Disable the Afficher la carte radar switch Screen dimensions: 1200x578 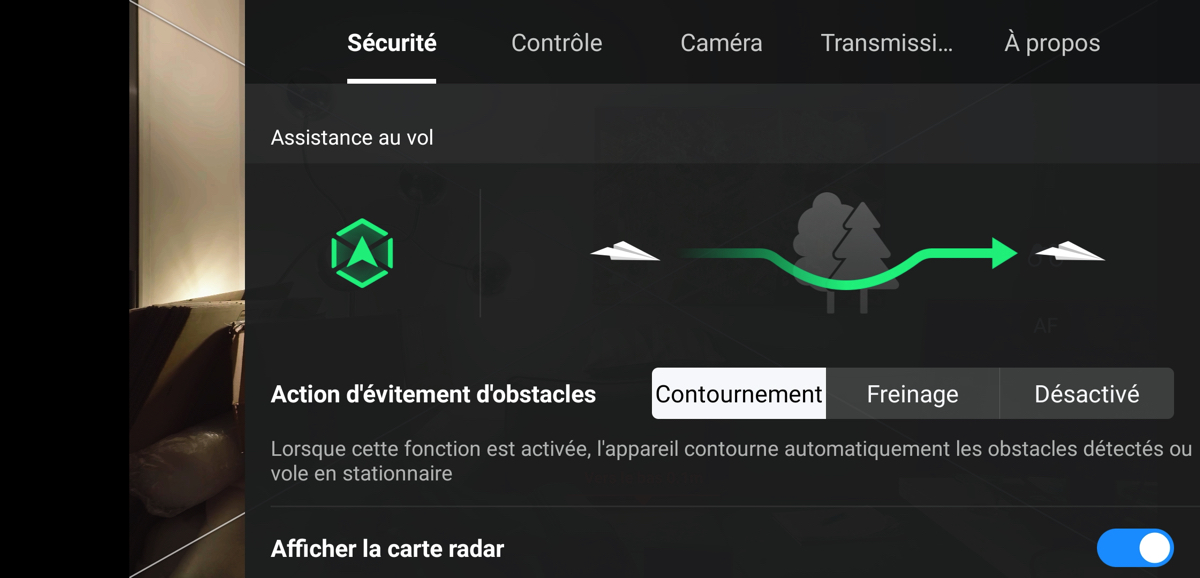tap(1135, 548)
